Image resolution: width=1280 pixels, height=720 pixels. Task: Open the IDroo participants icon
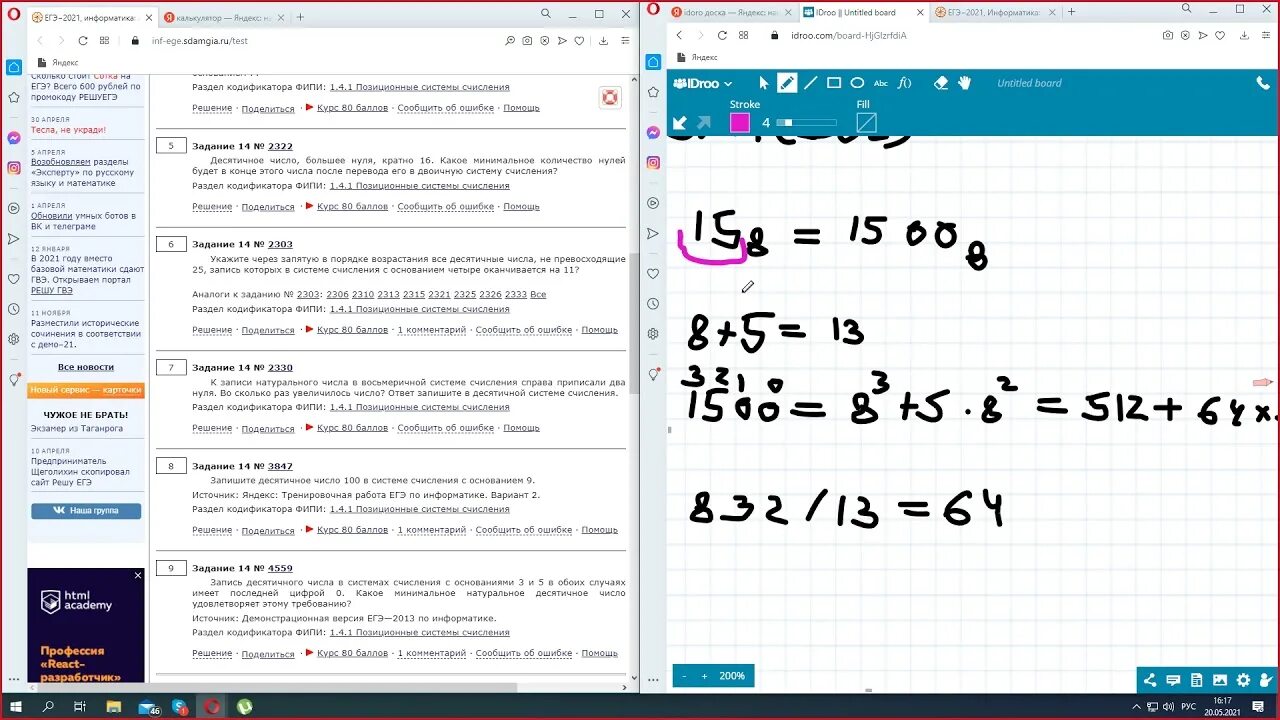pos(1266,680)
